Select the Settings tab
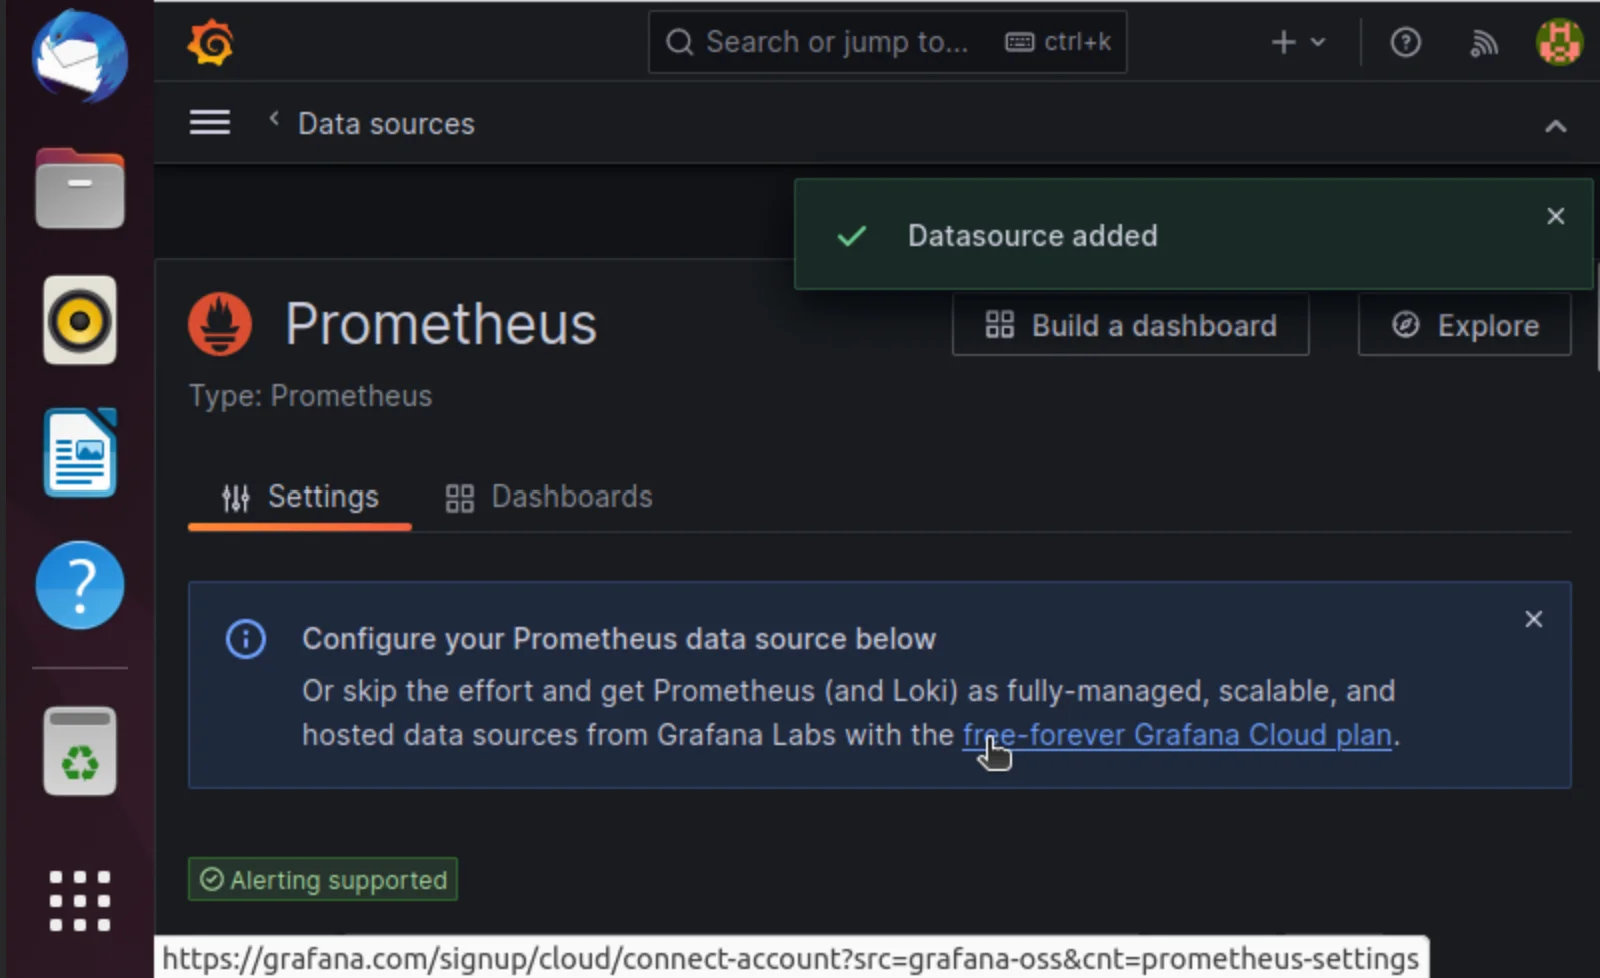The image size is (1600, 978). tap(300, 497)
